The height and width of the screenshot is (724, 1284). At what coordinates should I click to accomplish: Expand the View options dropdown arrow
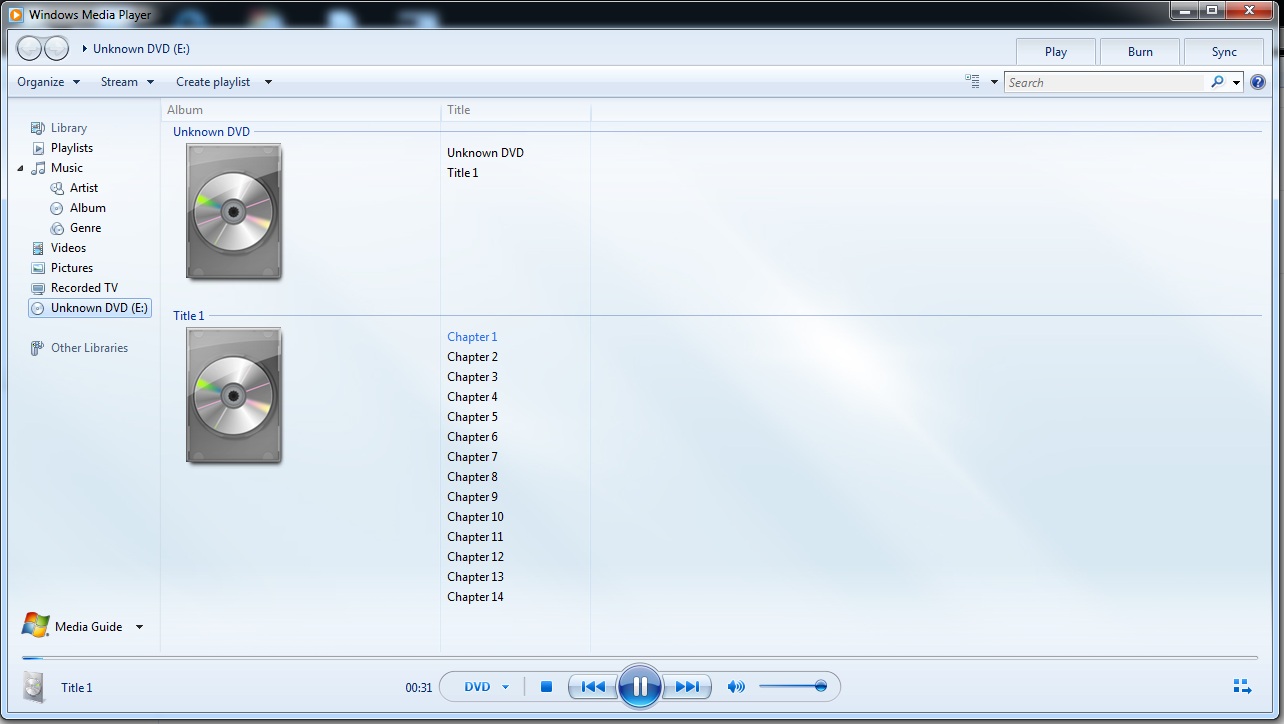[x=994, y=82]
